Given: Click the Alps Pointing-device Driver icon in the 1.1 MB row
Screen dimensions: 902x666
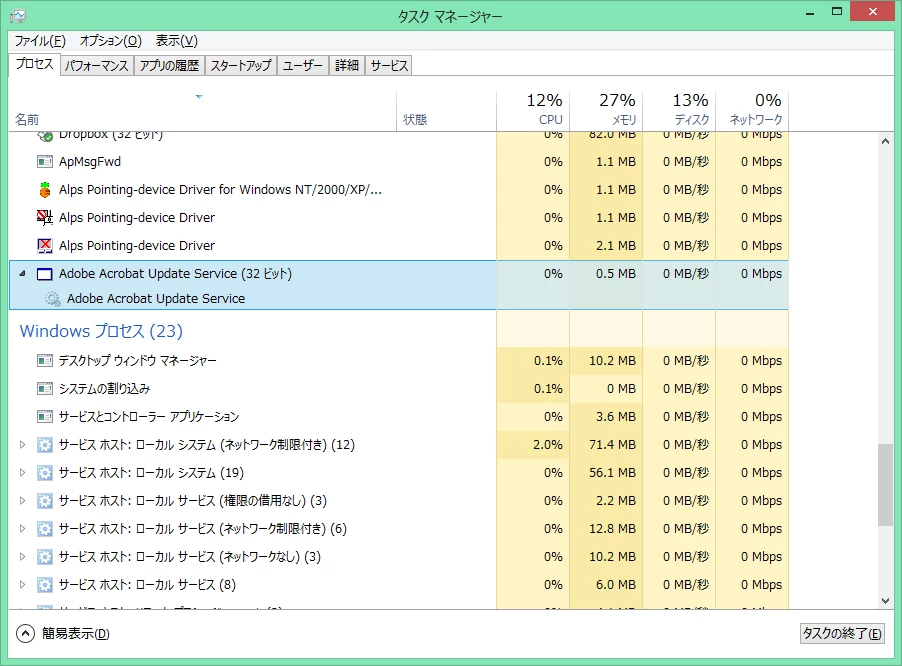Looking at the screenshot, I should click(45, 217).
